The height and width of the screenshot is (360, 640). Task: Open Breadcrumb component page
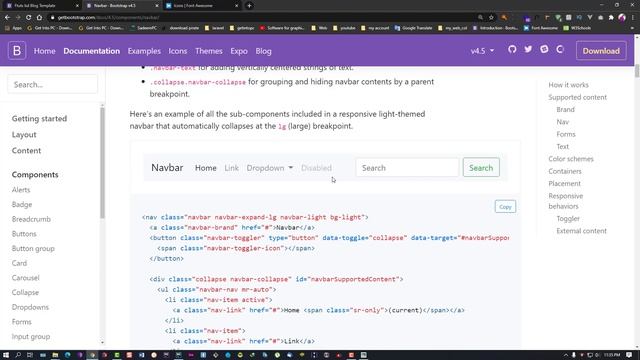tap(31, 219)
